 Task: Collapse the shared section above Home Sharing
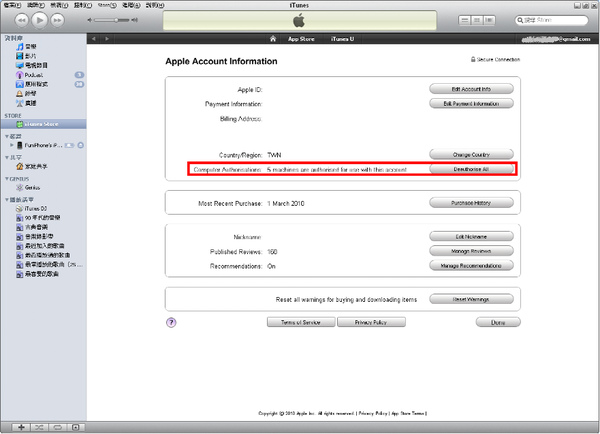point(7,157)
